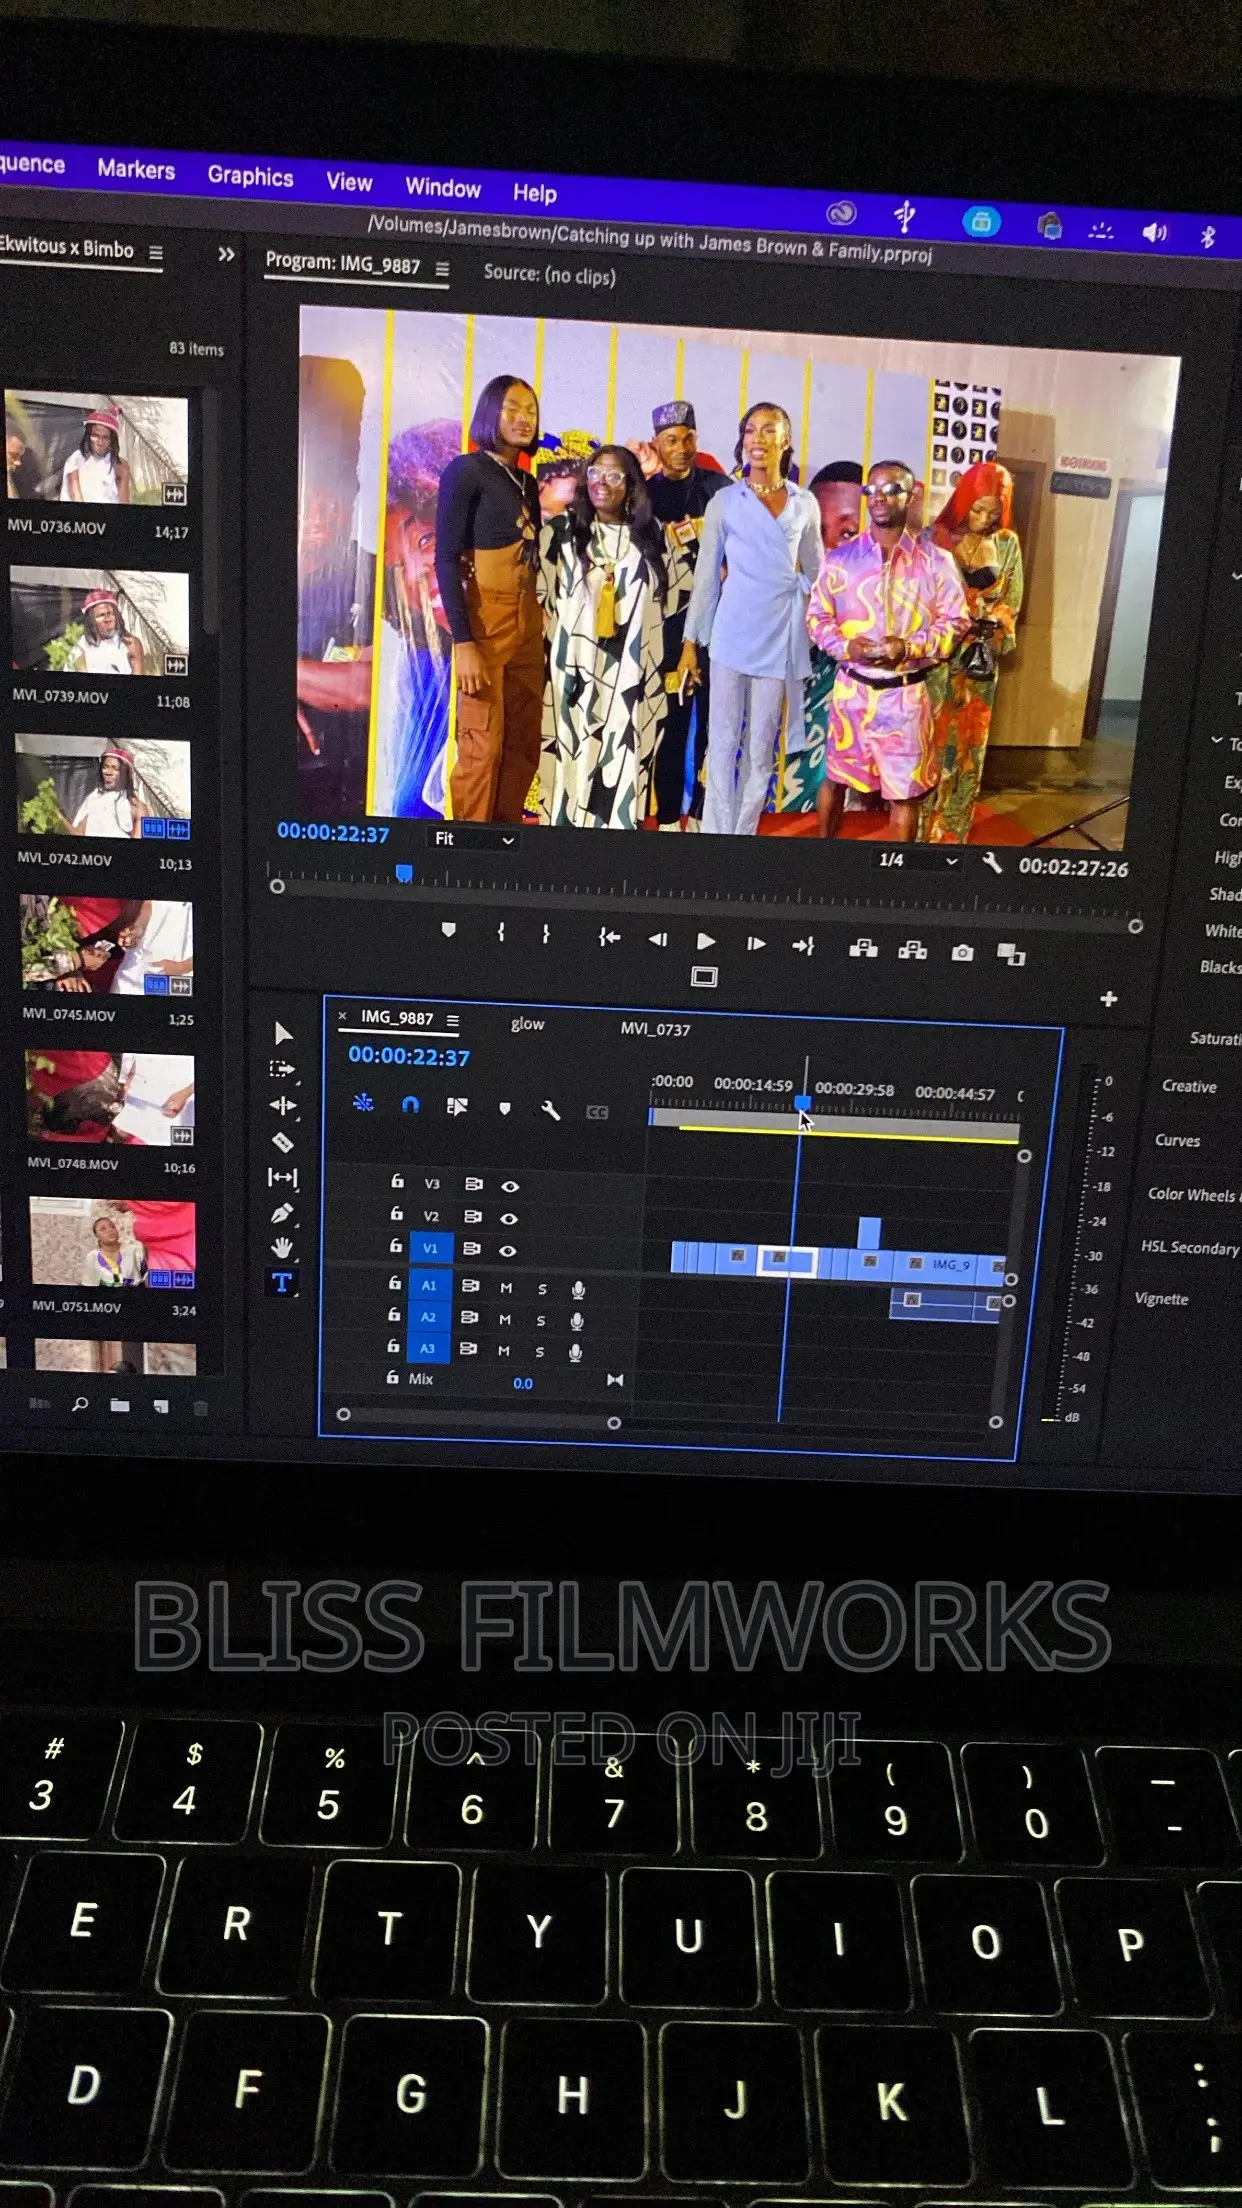Open Comparison View button
This screenshot has width=1242, height=2208.
pos(1011,954)
